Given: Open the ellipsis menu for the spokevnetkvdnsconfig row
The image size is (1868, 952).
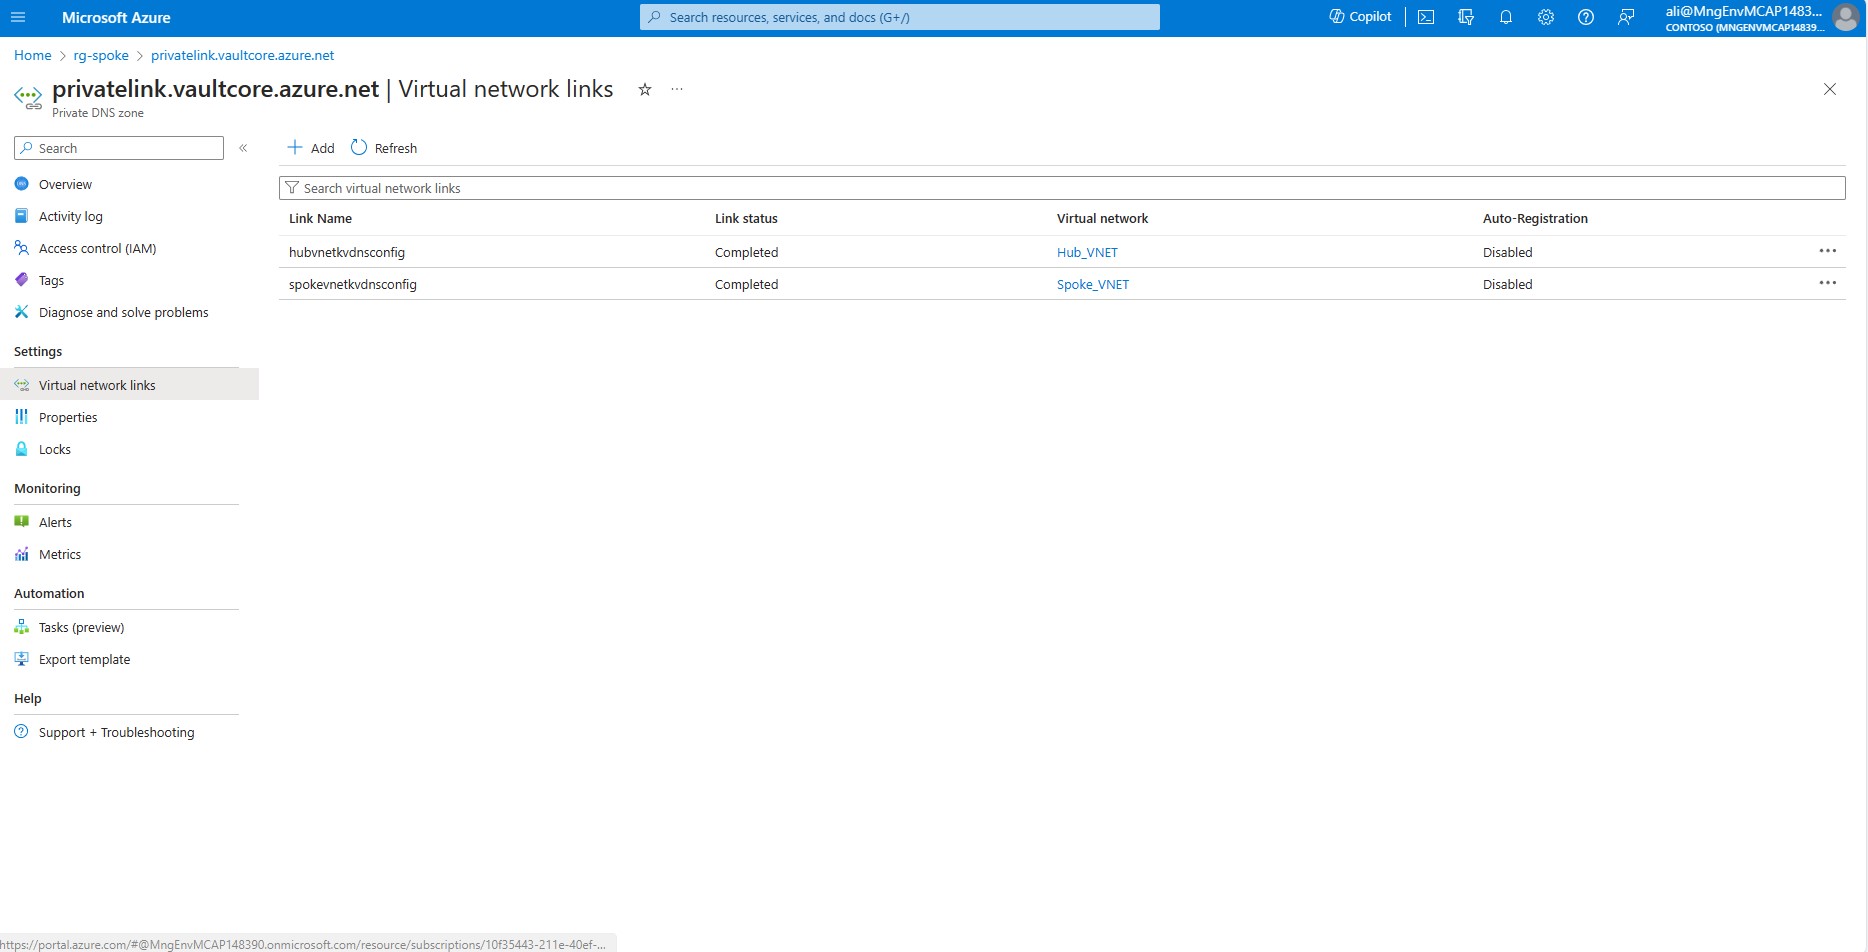Looking at the screenshot, I should click(x=1827, y=283).
